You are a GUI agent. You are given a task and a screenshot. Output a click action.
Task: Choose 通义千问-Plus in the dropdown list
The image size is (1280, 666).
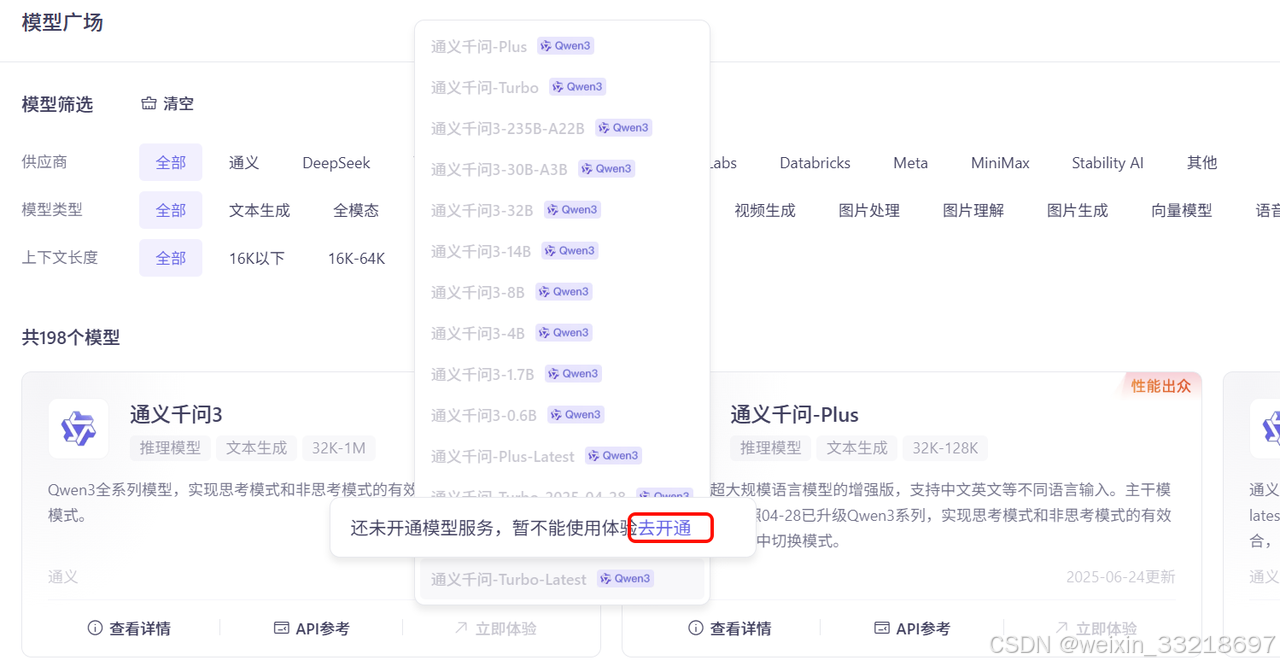562,46
